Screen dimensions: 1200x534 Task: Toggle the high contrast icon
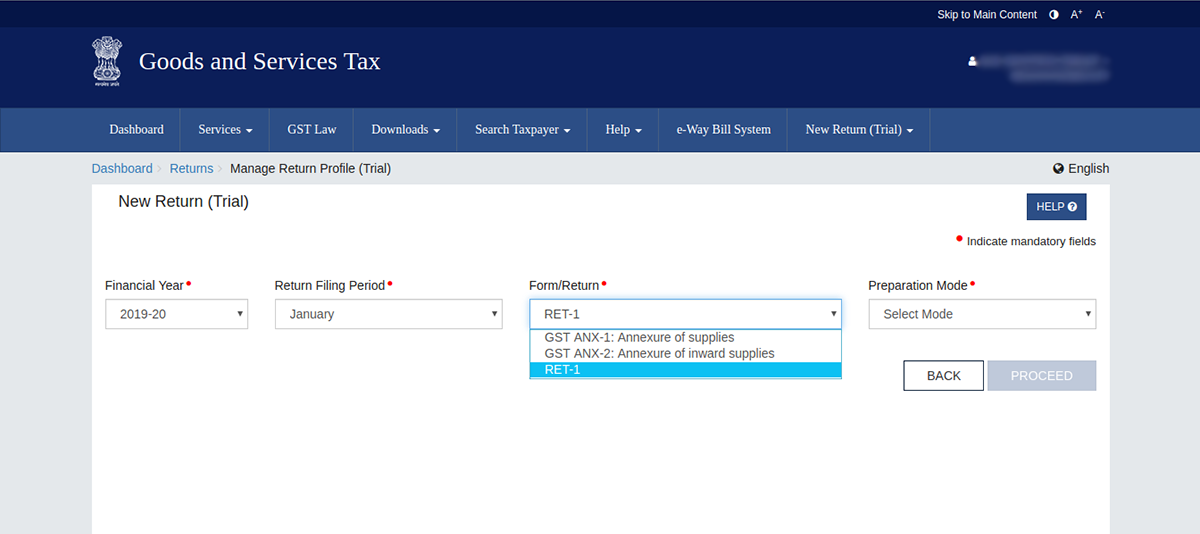click(1054, 15)
